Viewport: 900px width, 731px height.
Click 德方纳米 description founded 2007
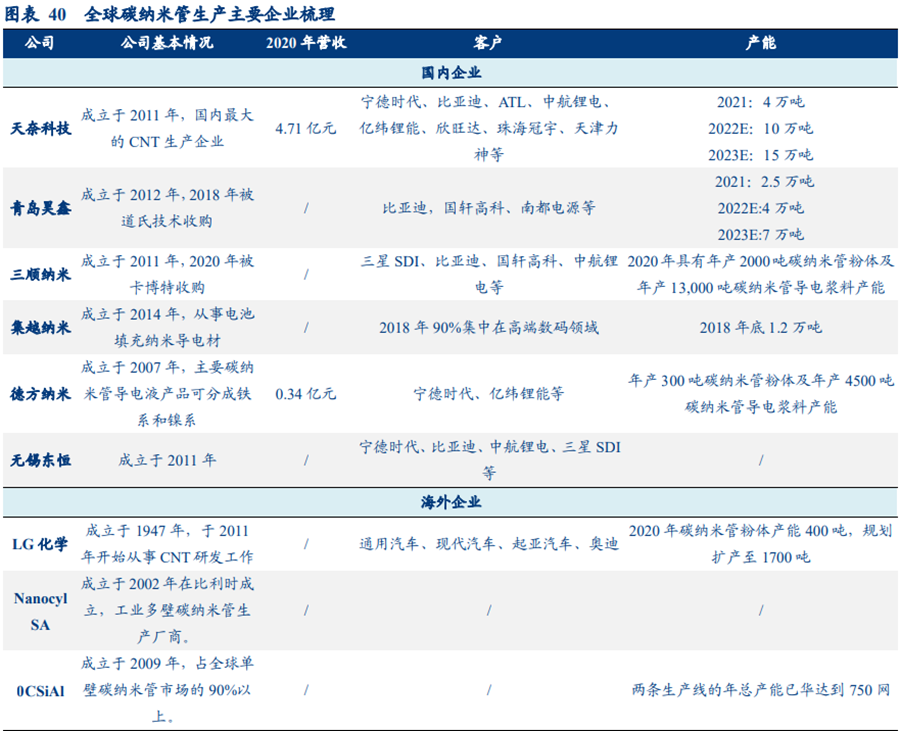pyautogui.click(x=167, y=394)
